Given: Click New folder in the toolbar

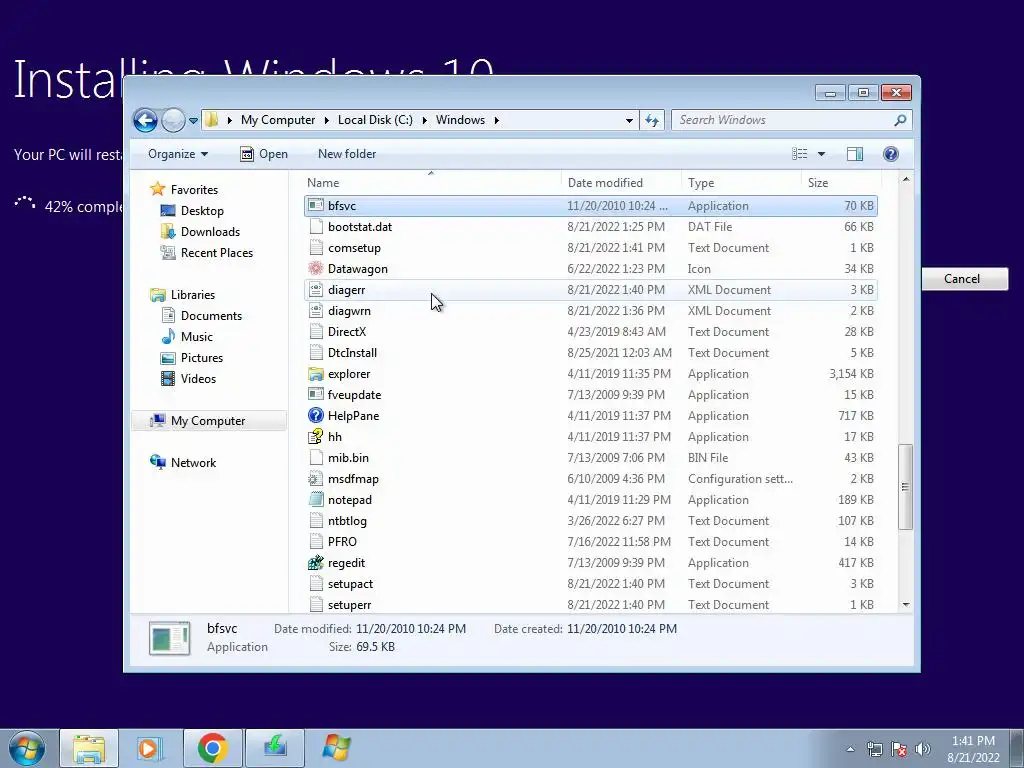Looking at the screenshot, I should [347, 154].
